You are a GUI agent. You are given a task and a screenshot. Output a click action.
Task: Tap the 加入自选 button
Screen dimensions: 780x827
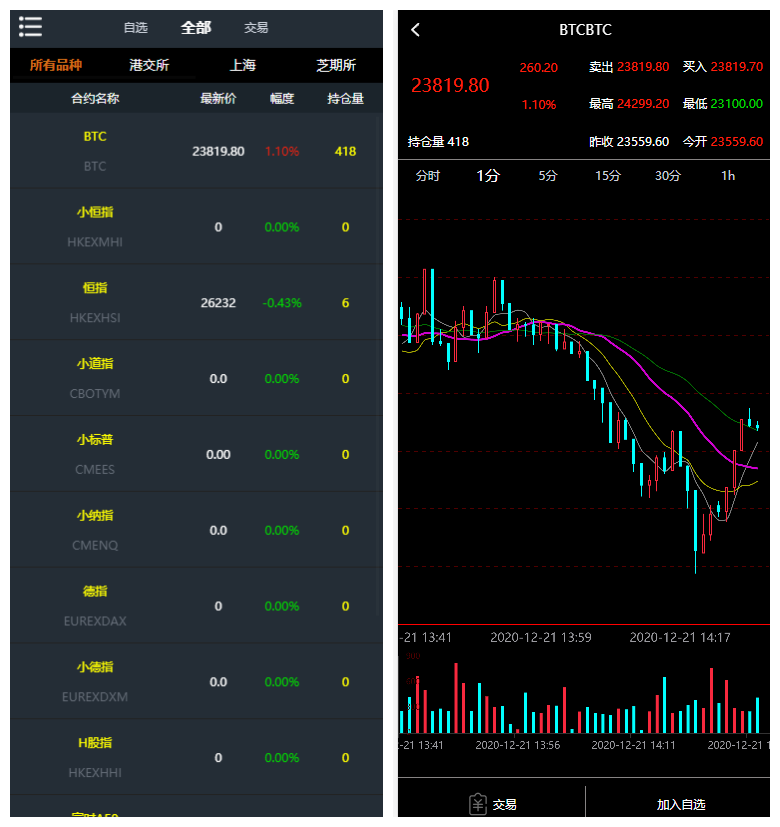click(x=681, y=804)
